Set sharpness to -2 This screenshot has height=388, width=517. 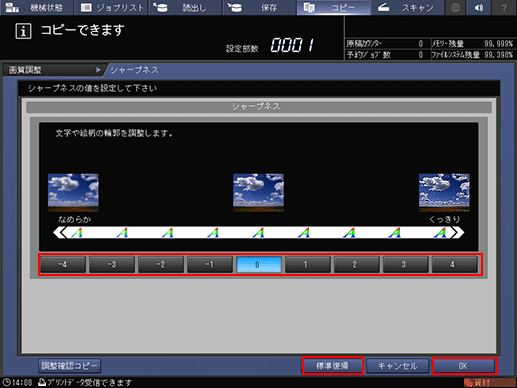(x=161, y=265)
